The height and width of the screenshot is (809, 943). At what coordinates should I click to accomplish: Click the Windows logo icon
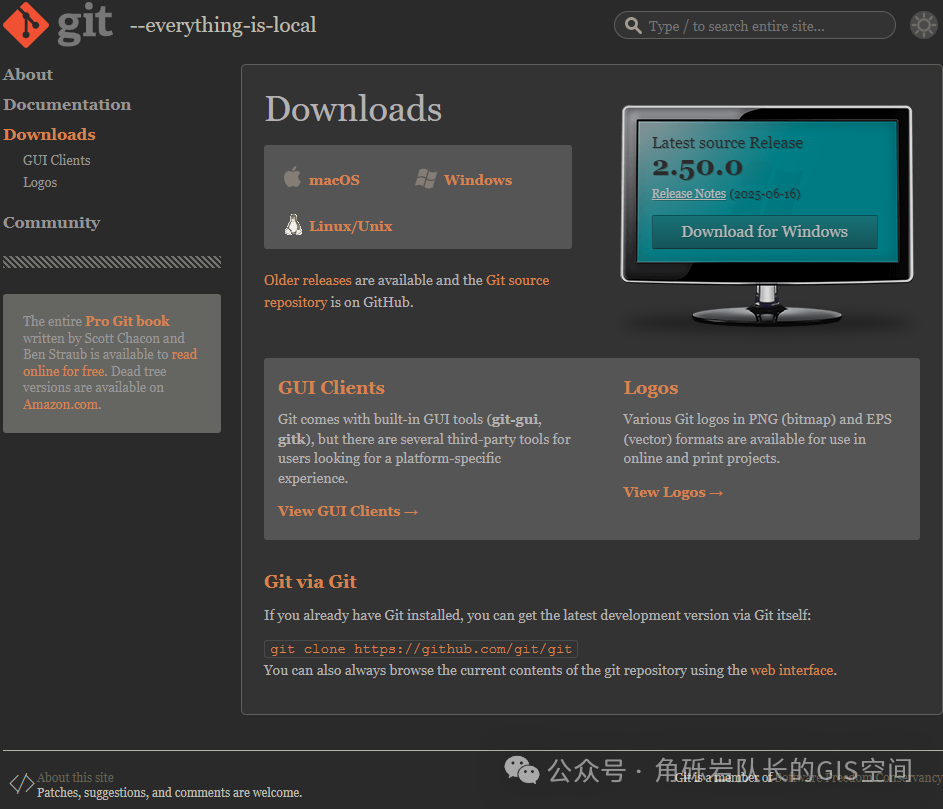tap(426, 179)
